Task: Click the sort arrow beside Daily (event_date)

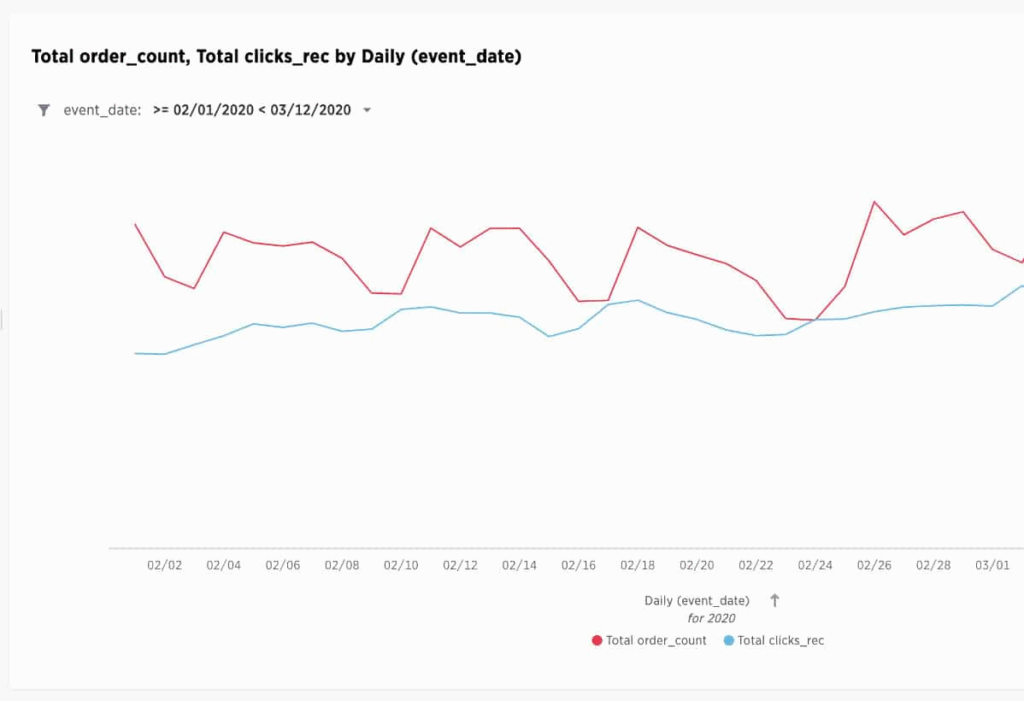Action: pyautogui.click(x=774, y=601)
